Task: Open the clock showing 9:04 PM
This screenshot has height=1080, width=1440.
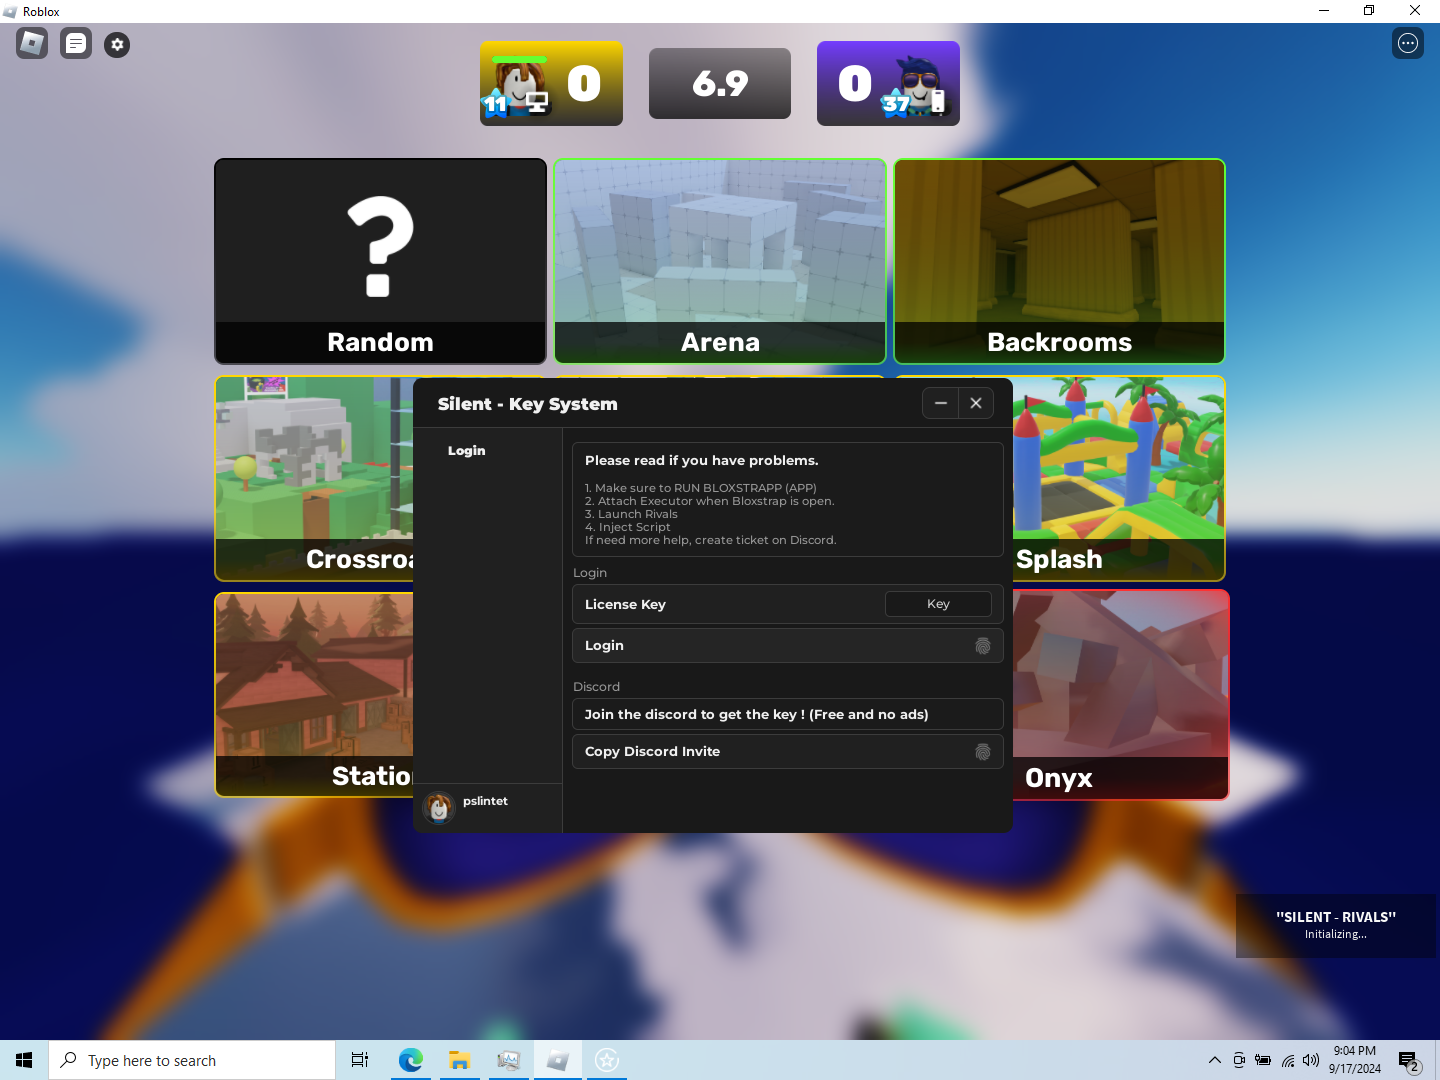Action: (1355, 1060)
